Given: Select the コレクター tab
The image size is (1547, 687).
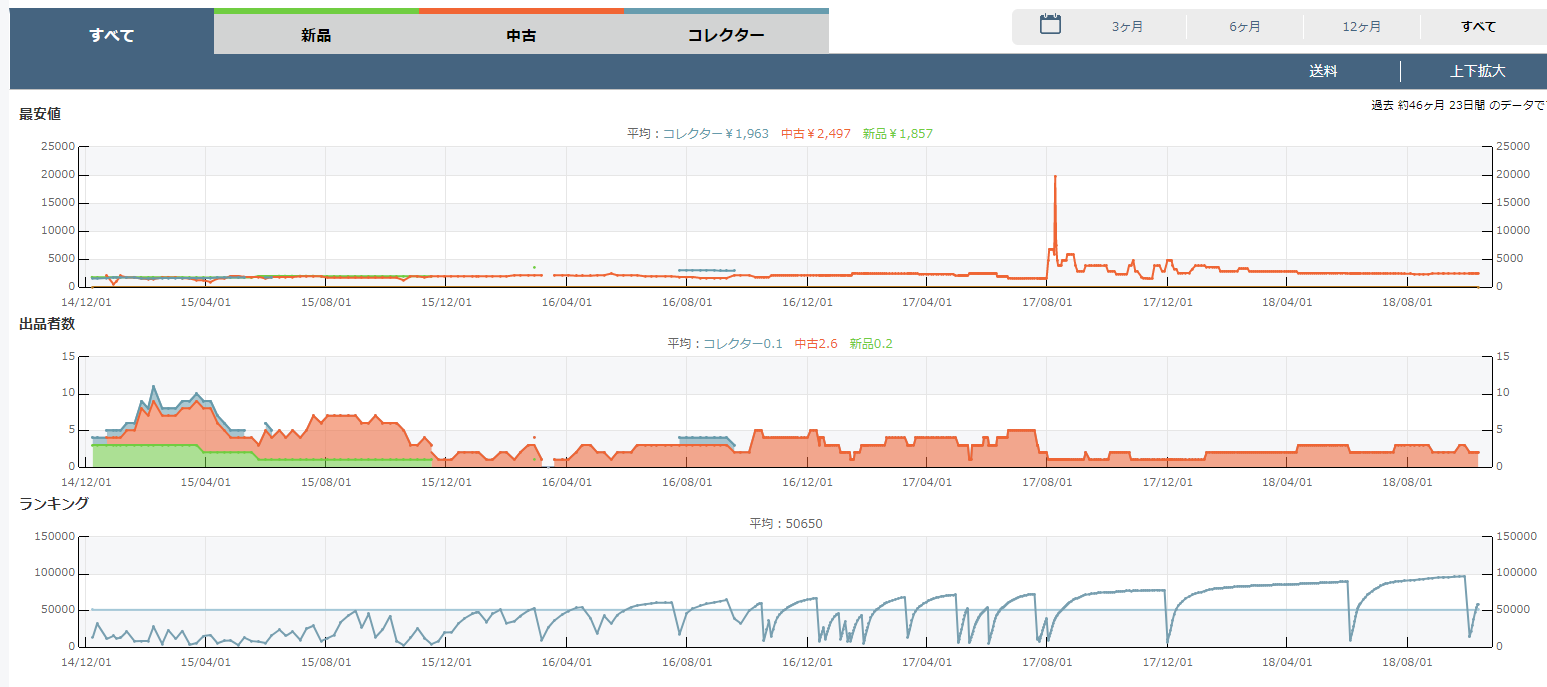Looking at the screenshot, I should point(726,35).
